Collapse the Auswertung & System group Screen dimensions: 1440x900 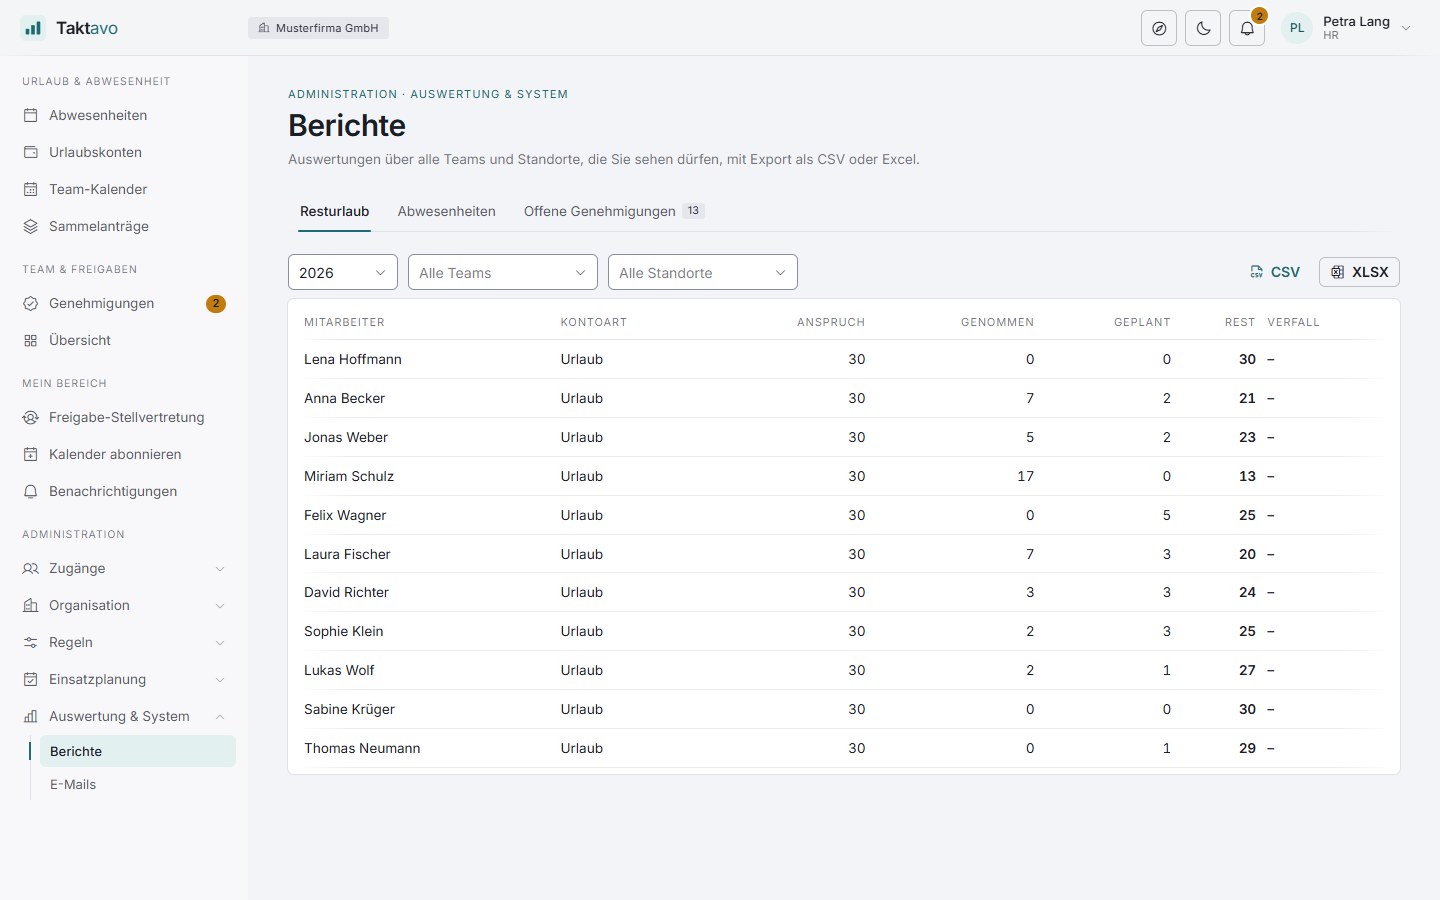[x=124, y=716]
